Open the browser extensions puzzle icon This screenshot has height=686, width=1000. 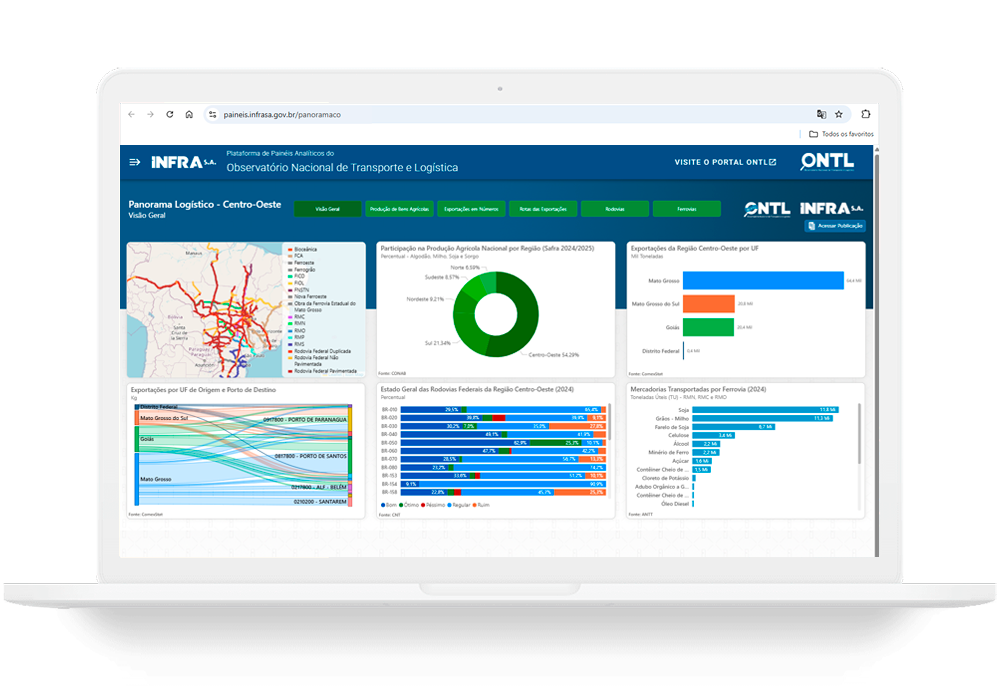tap(865, 115)
